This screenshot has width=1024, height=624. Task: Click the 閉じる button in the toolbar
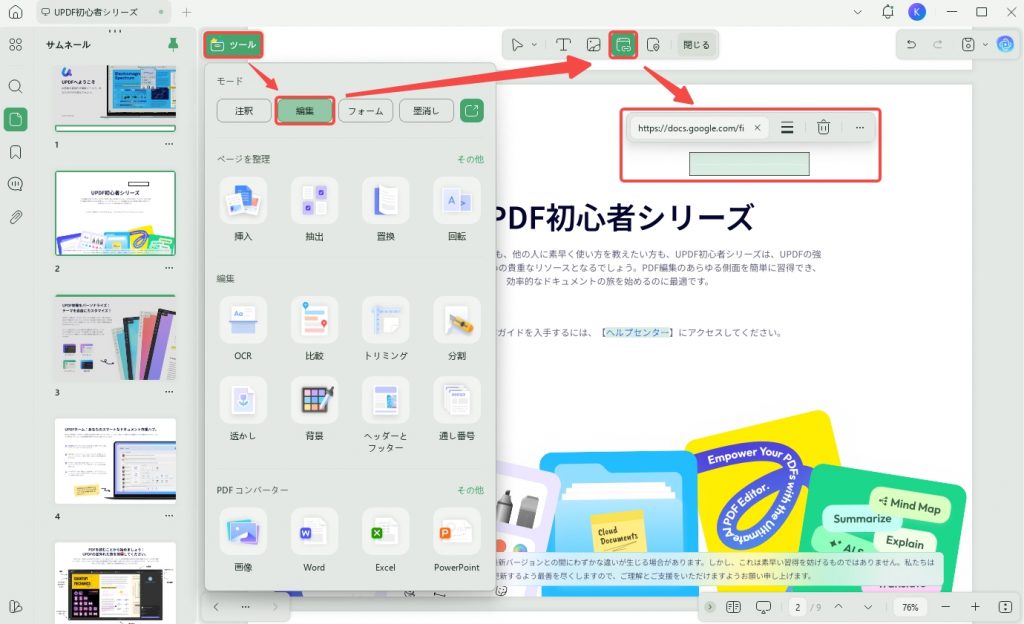coord(696,44)
